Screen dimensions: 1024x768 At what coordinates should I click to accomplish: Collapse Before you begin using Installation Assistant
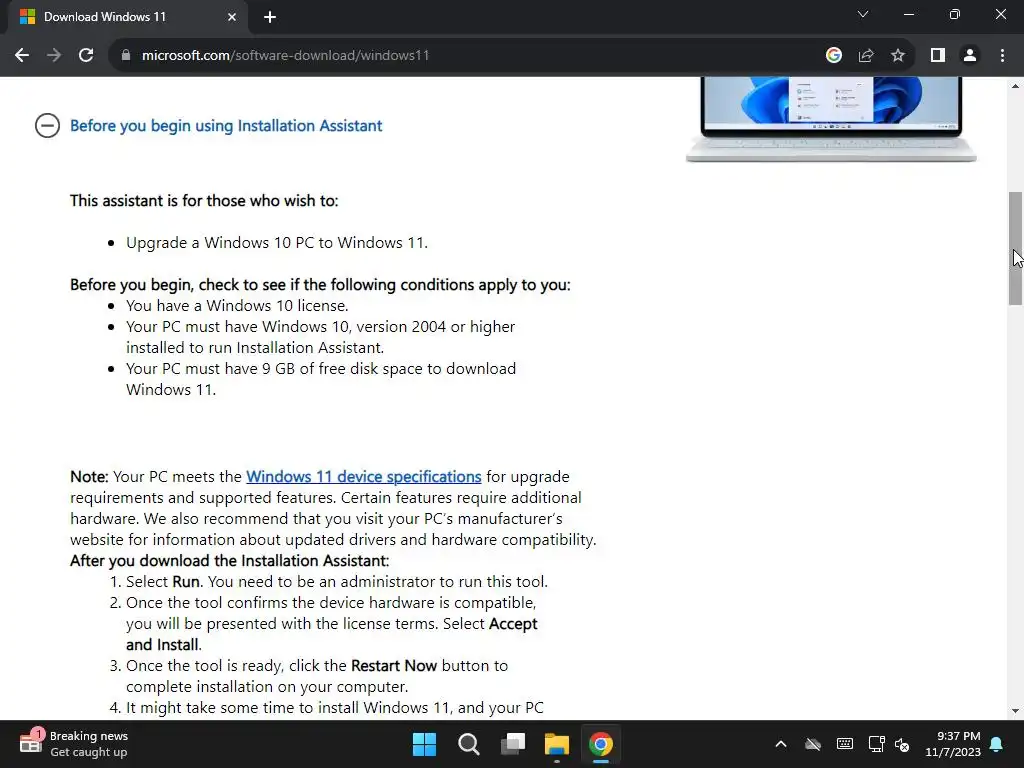click(x=47, y=125)
